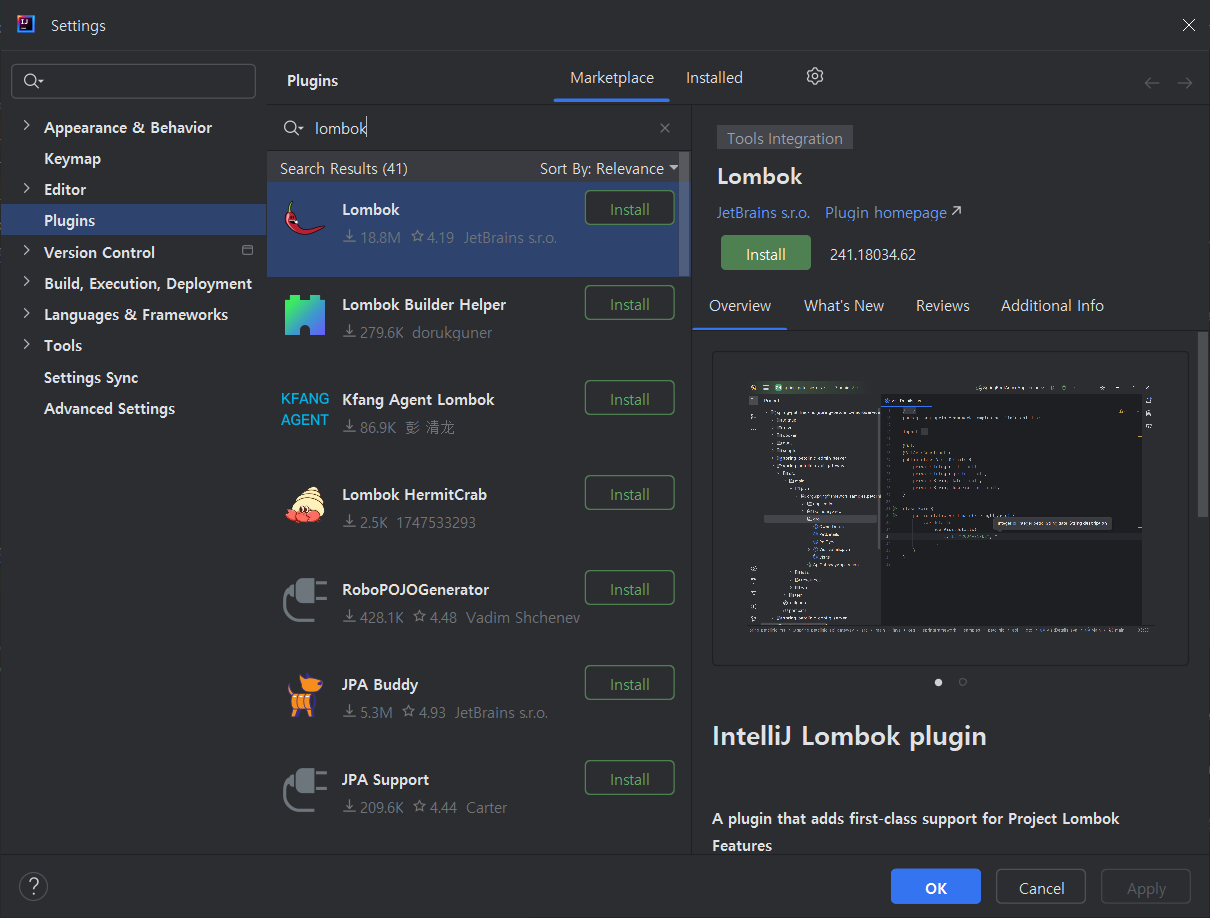1210x918 pixels.
Task: Open the Additional Info tab
Action: 1052,306
